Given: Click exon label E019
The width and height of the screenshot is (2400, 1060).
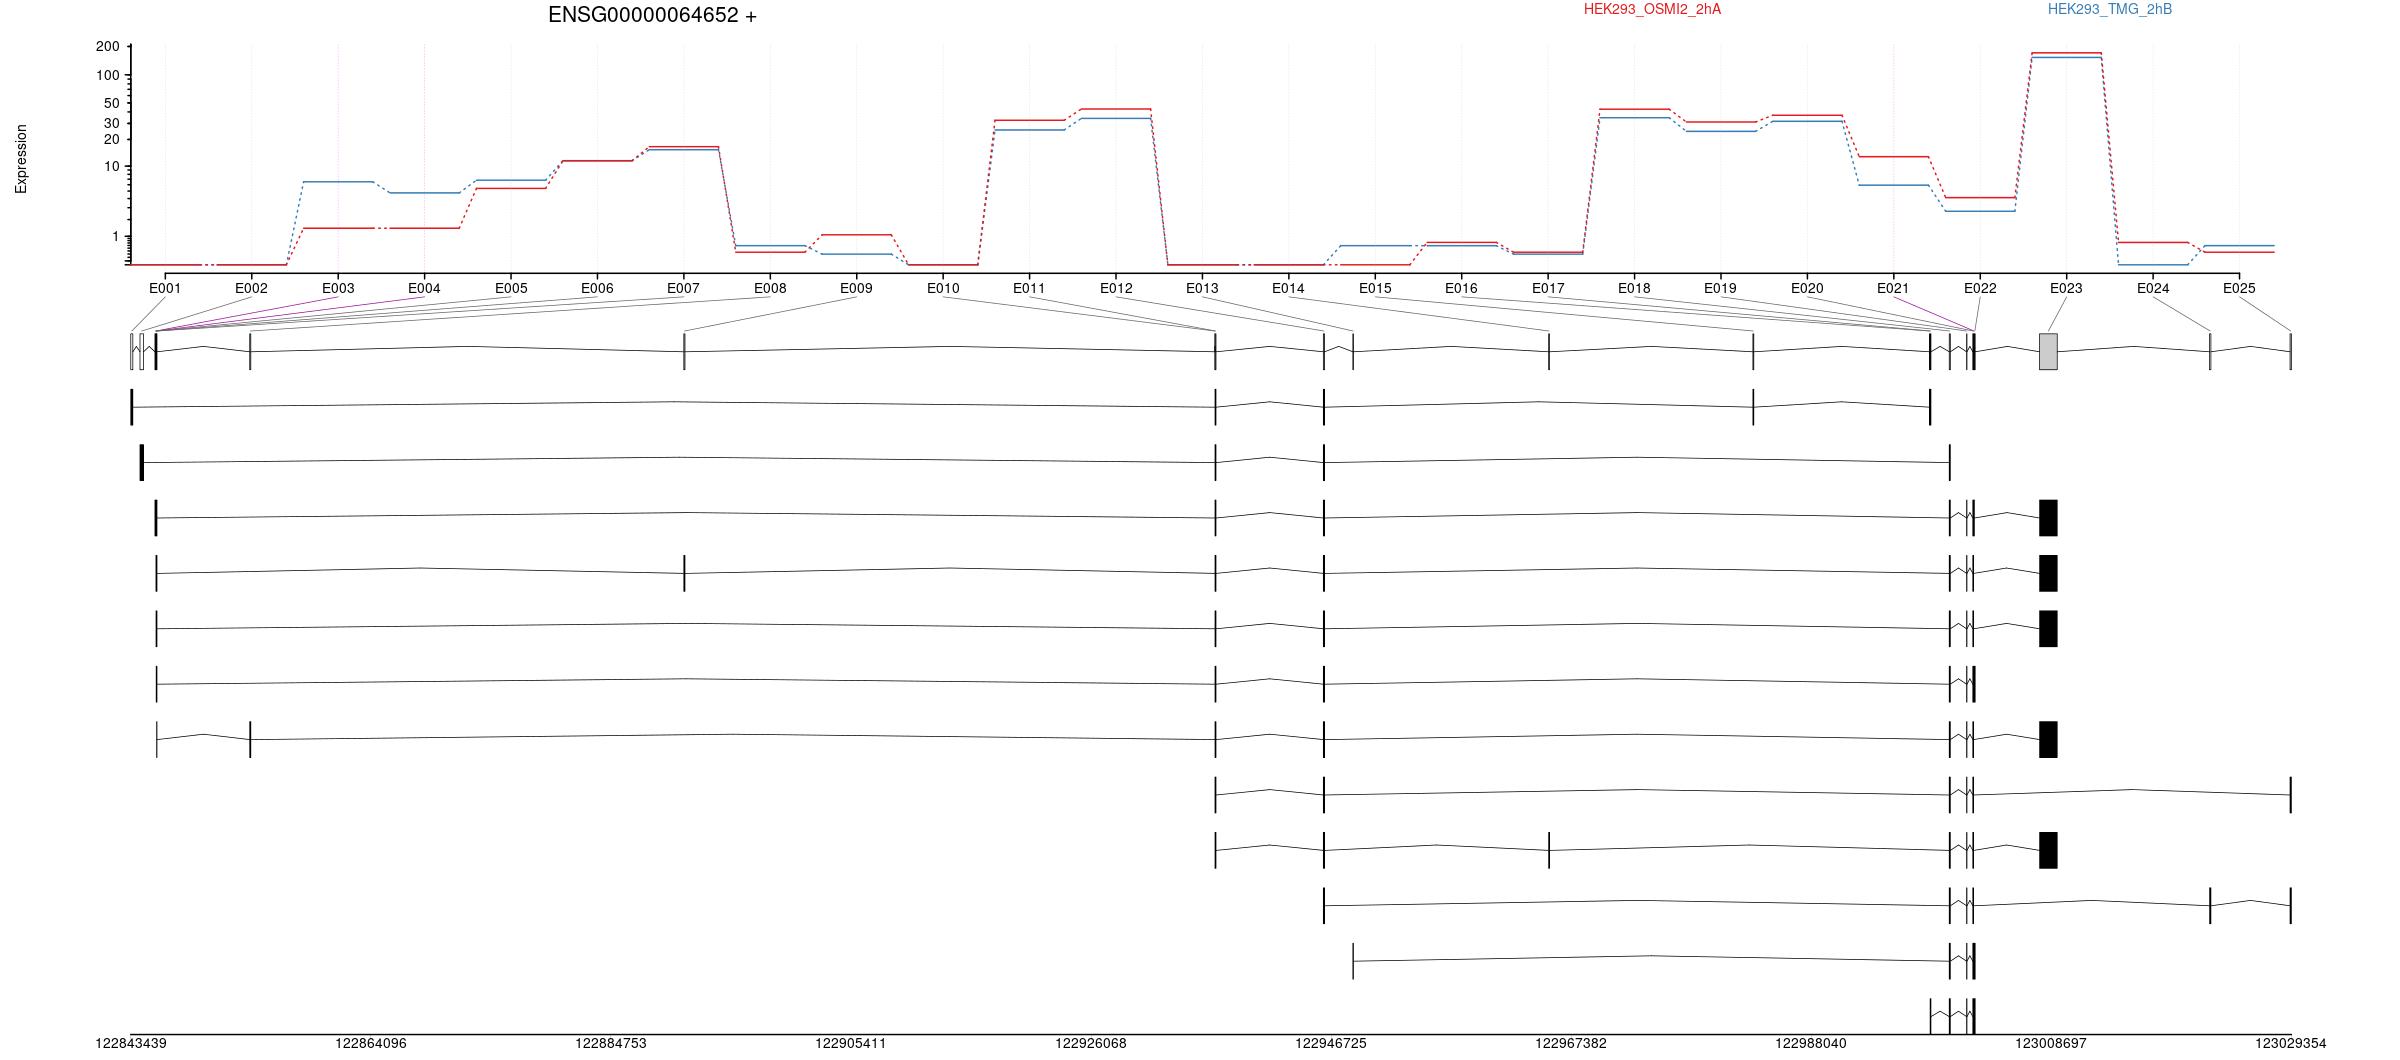Looking at the screenshot, I should (1720, 288).
